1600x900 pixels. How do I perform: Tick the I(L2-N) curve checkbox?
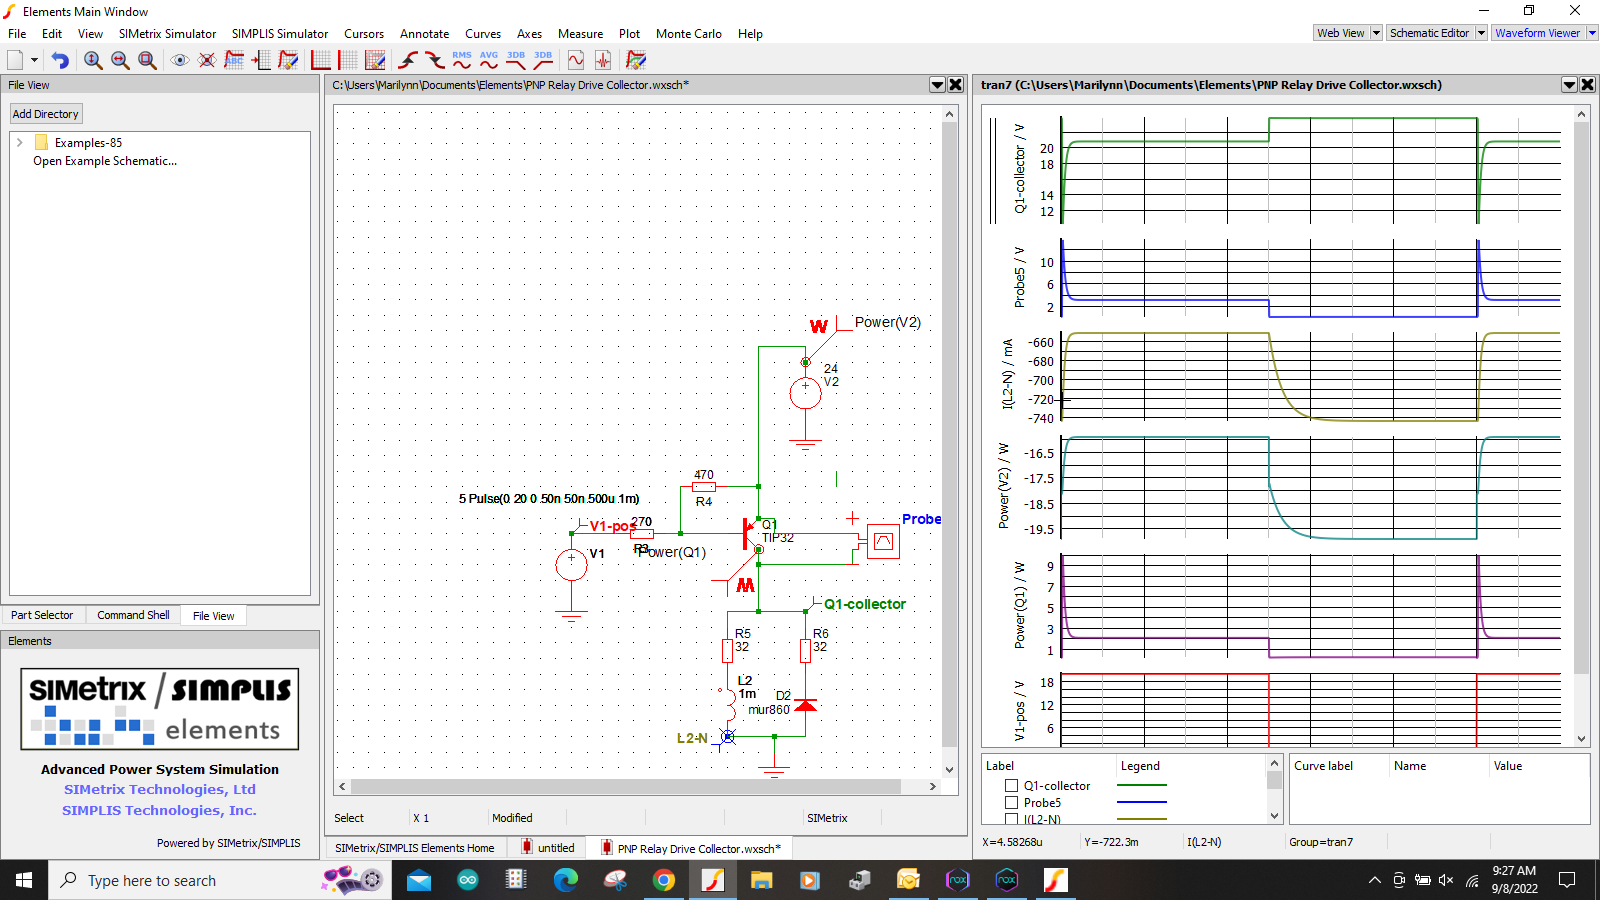click(1011, 819)
